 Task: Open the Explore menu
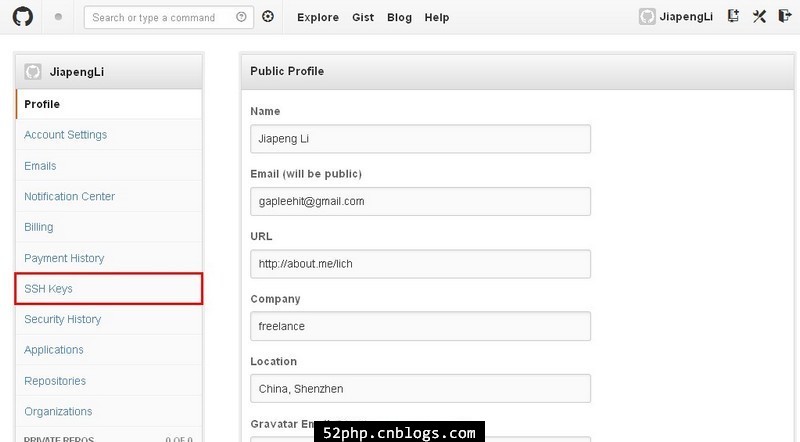pyautogui.click(x=318, y=17)
